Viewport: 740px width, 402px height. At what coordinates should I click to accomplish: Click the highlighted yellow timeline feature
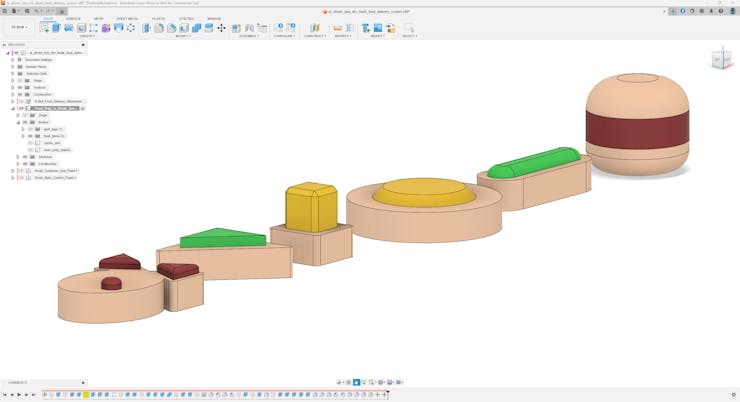86,395
